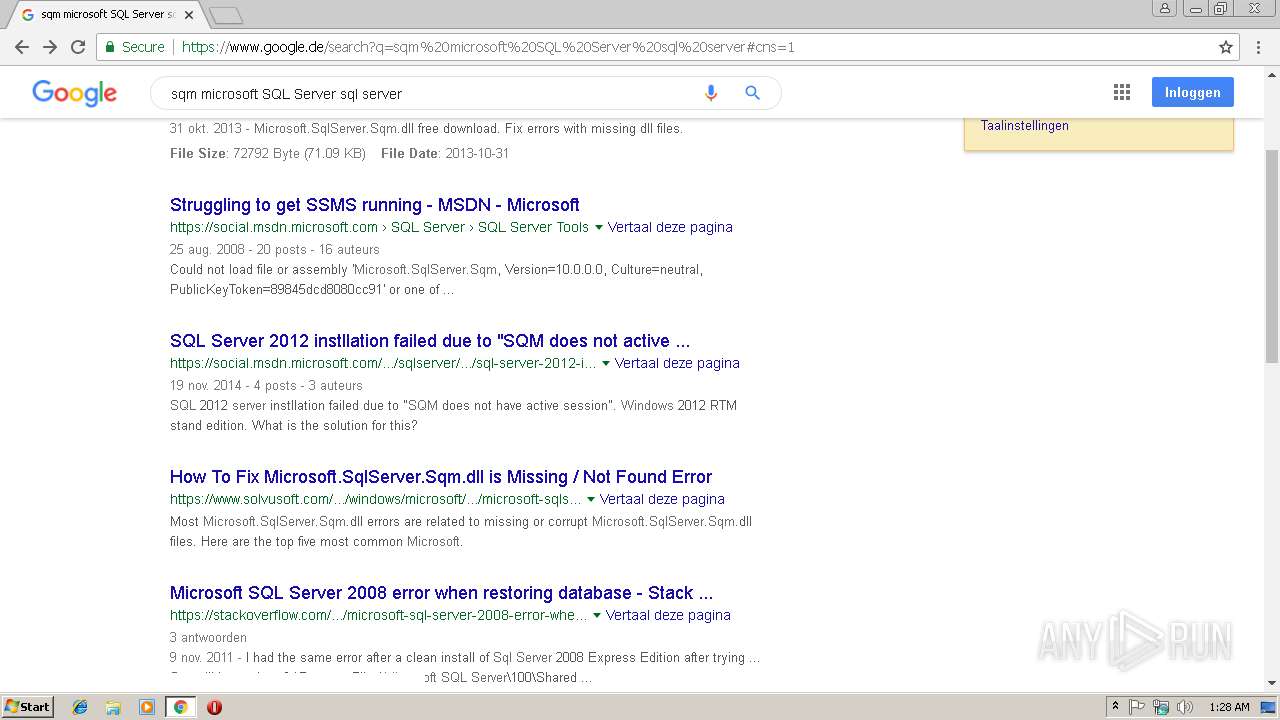Expand options arrow for SQL Server 2012 result

pyautogui.click(x=606, y=364)
